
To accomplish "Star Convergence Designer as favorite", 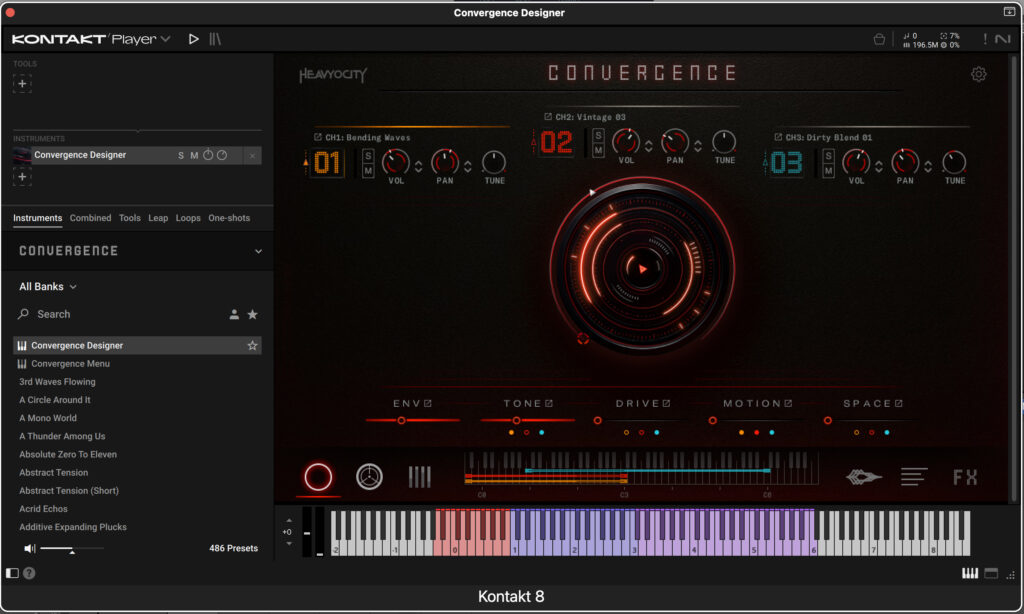I will 253,344.
